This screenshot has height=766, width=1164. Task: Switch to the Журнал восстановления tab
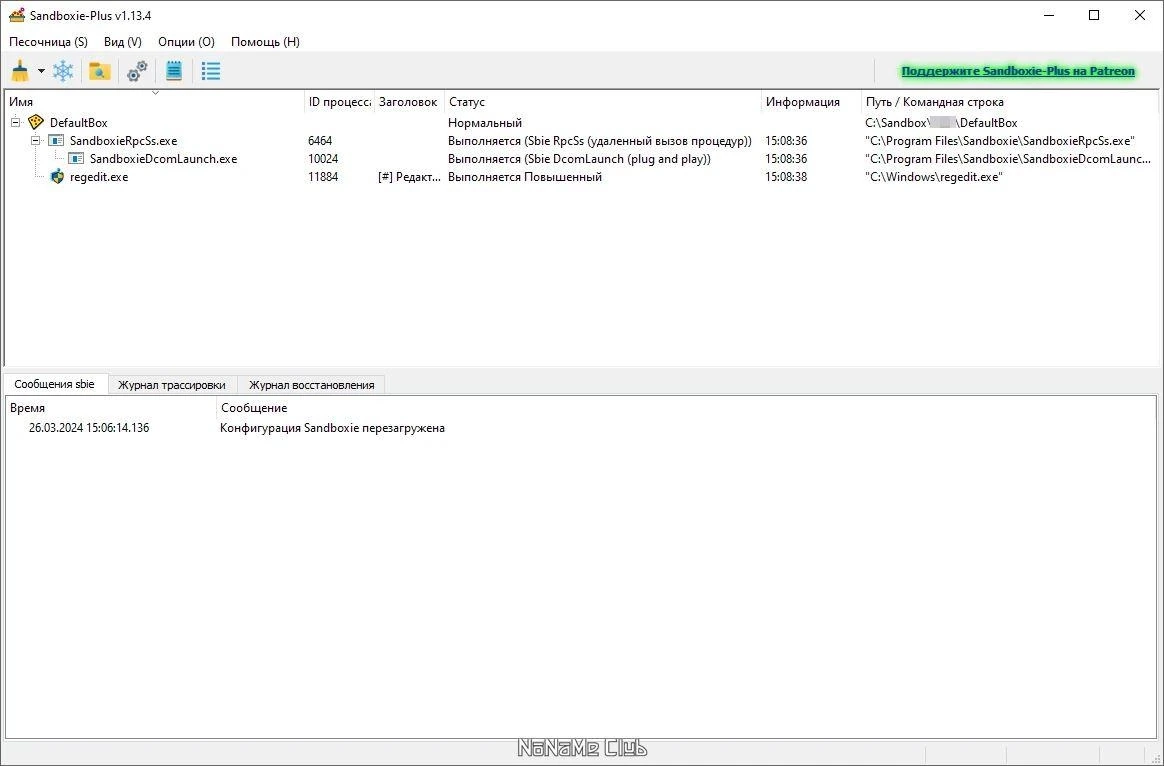(311, 384)
